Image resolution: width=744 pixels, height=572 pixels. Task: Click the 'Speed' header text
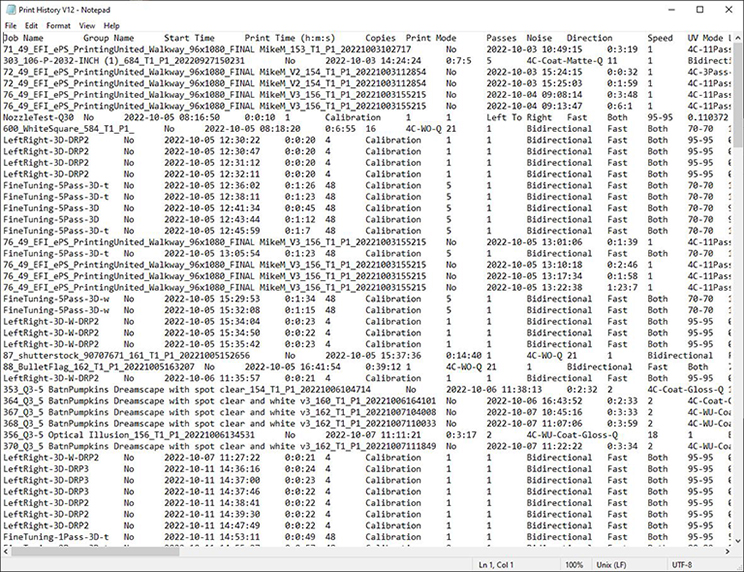tap(660, 38)
